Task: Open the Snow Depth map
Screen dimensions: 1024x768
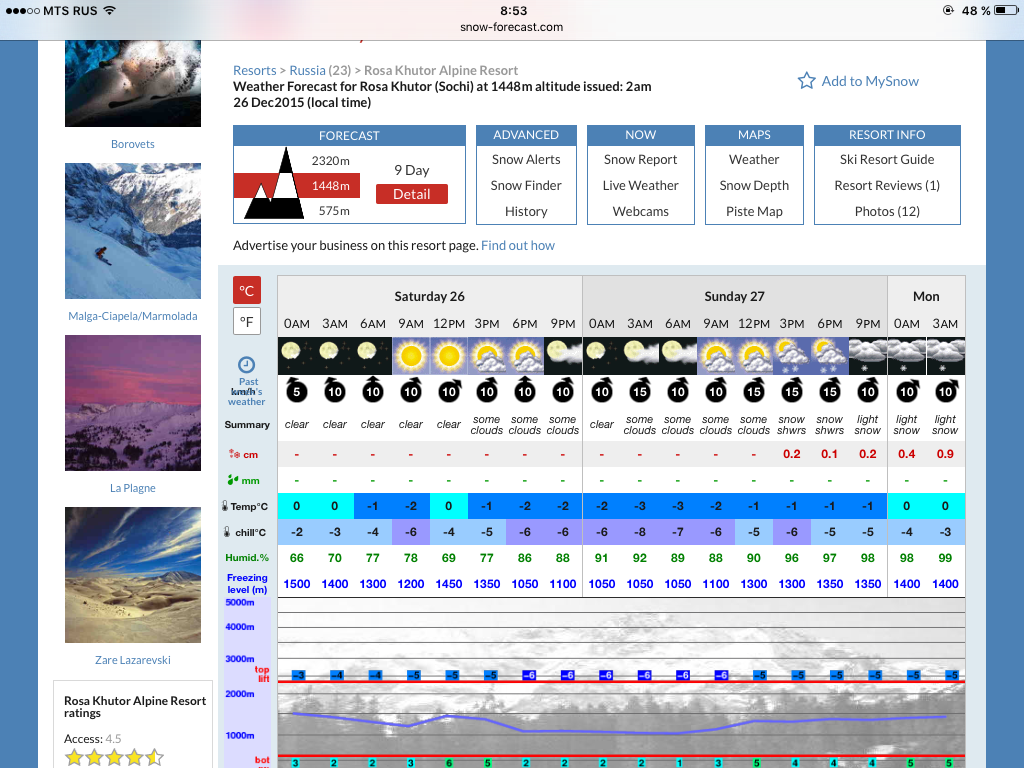Action: tap(754, 185)
